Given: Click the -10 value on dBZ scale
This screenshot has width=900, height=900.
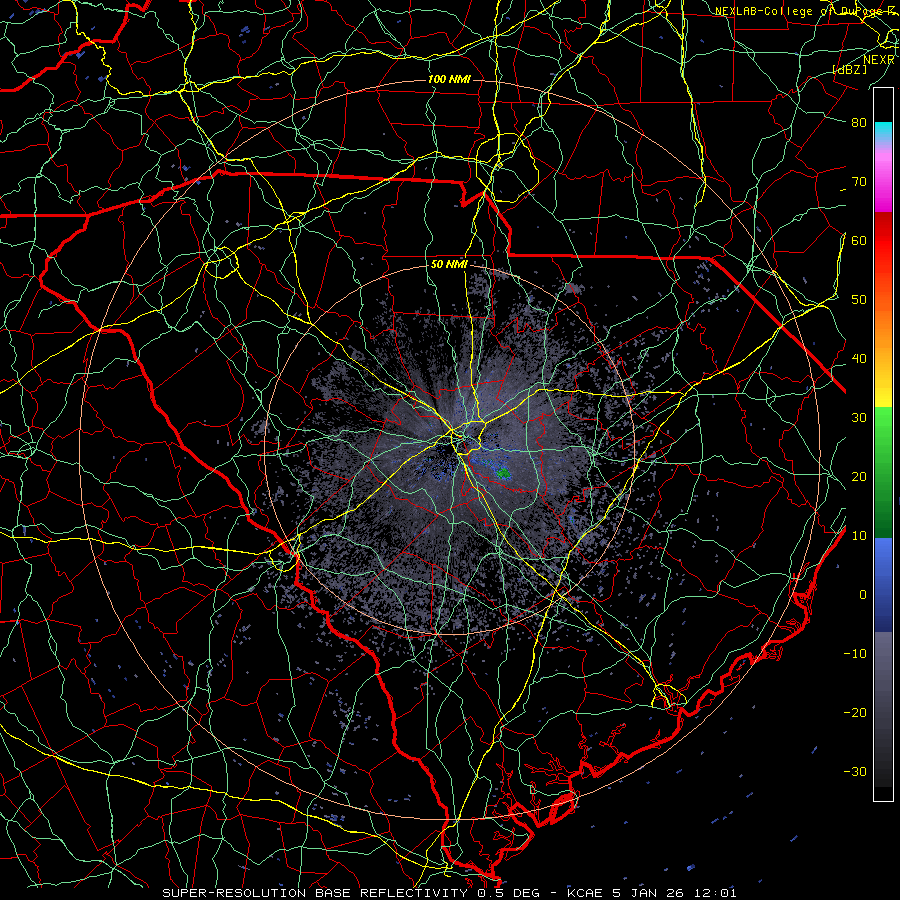Looking at the screenshot, I should tap(855, 654).
